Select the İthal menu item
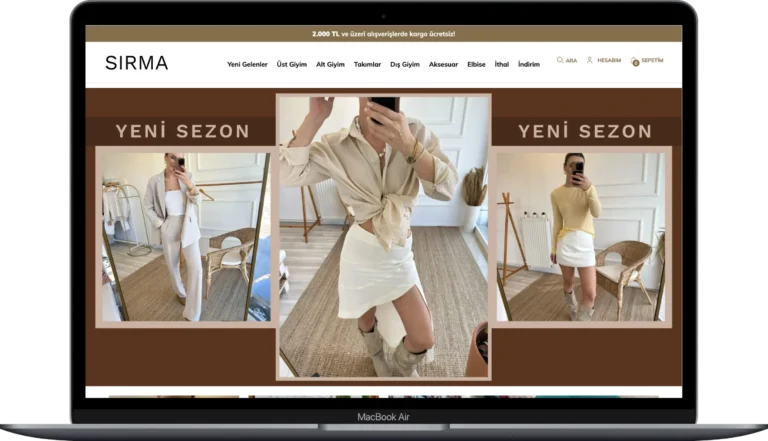 point(502,64)
